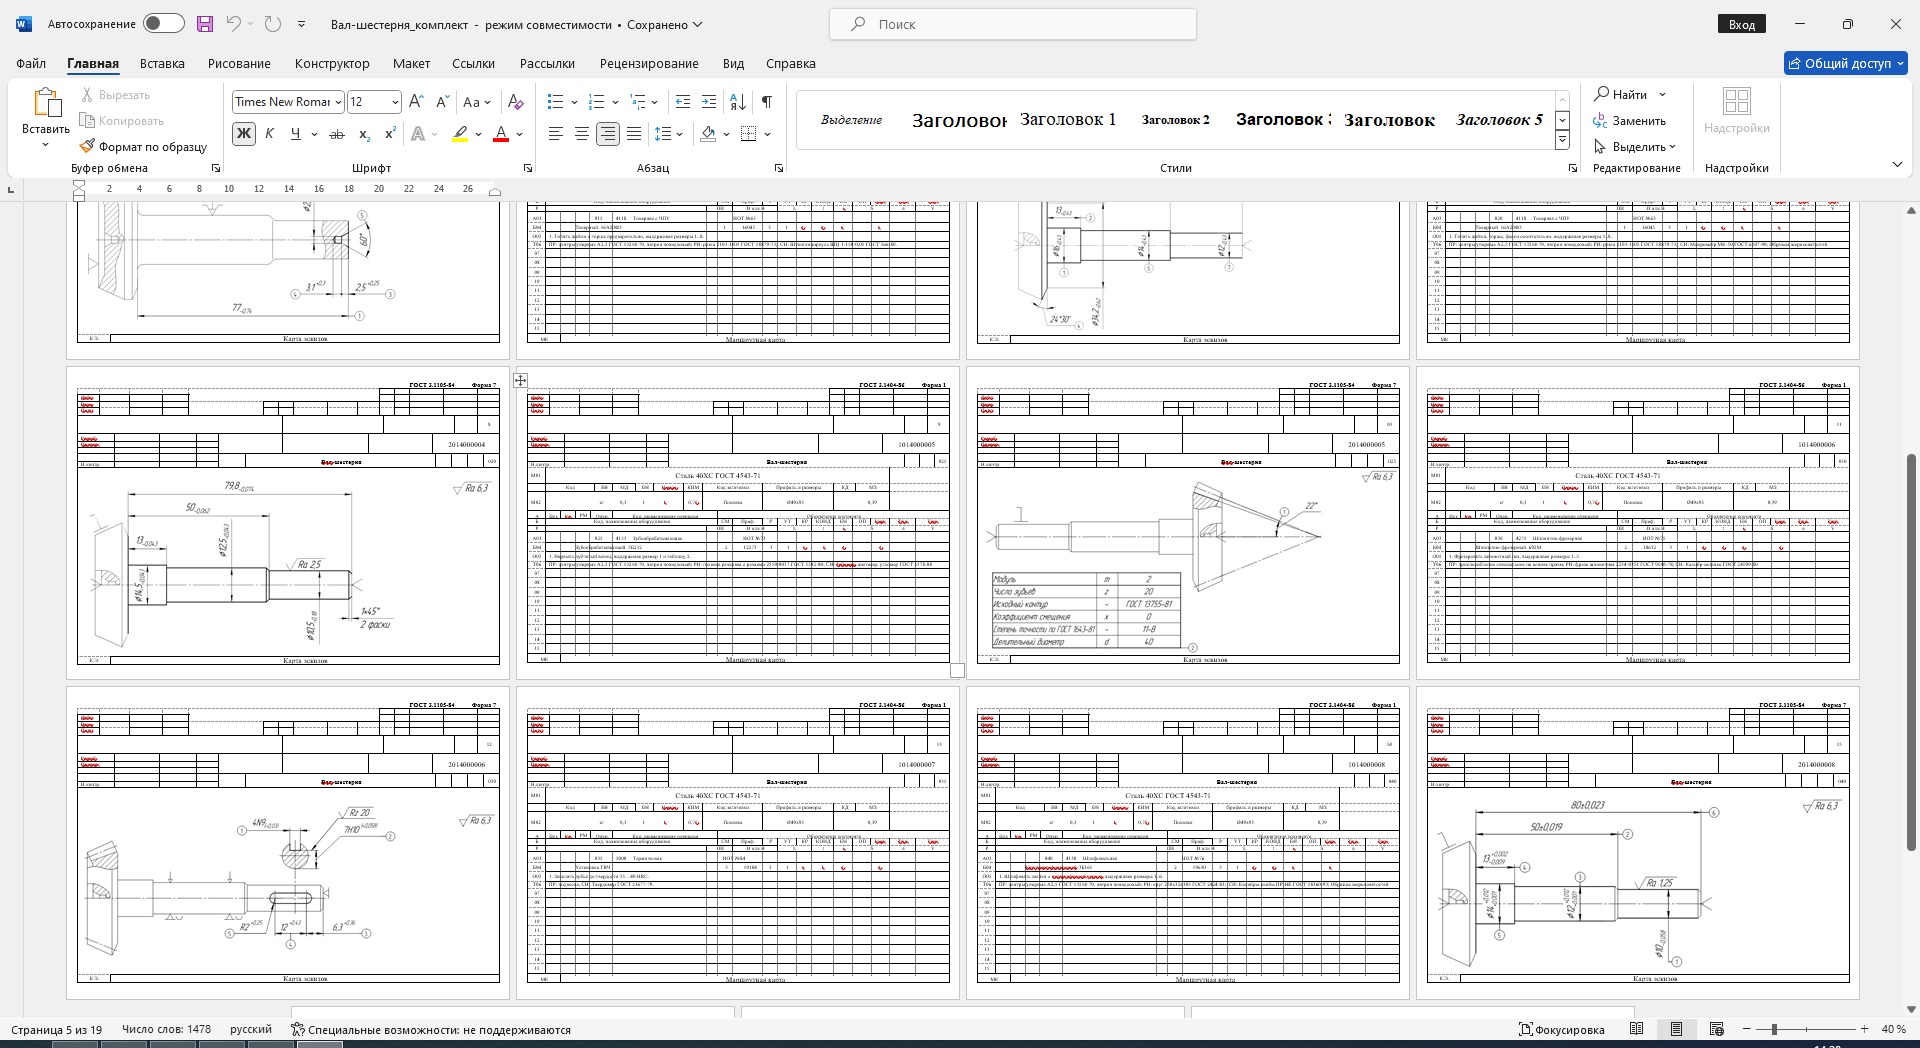
Task: Toggle the AutoSave switch
Action: coord(163,24)
